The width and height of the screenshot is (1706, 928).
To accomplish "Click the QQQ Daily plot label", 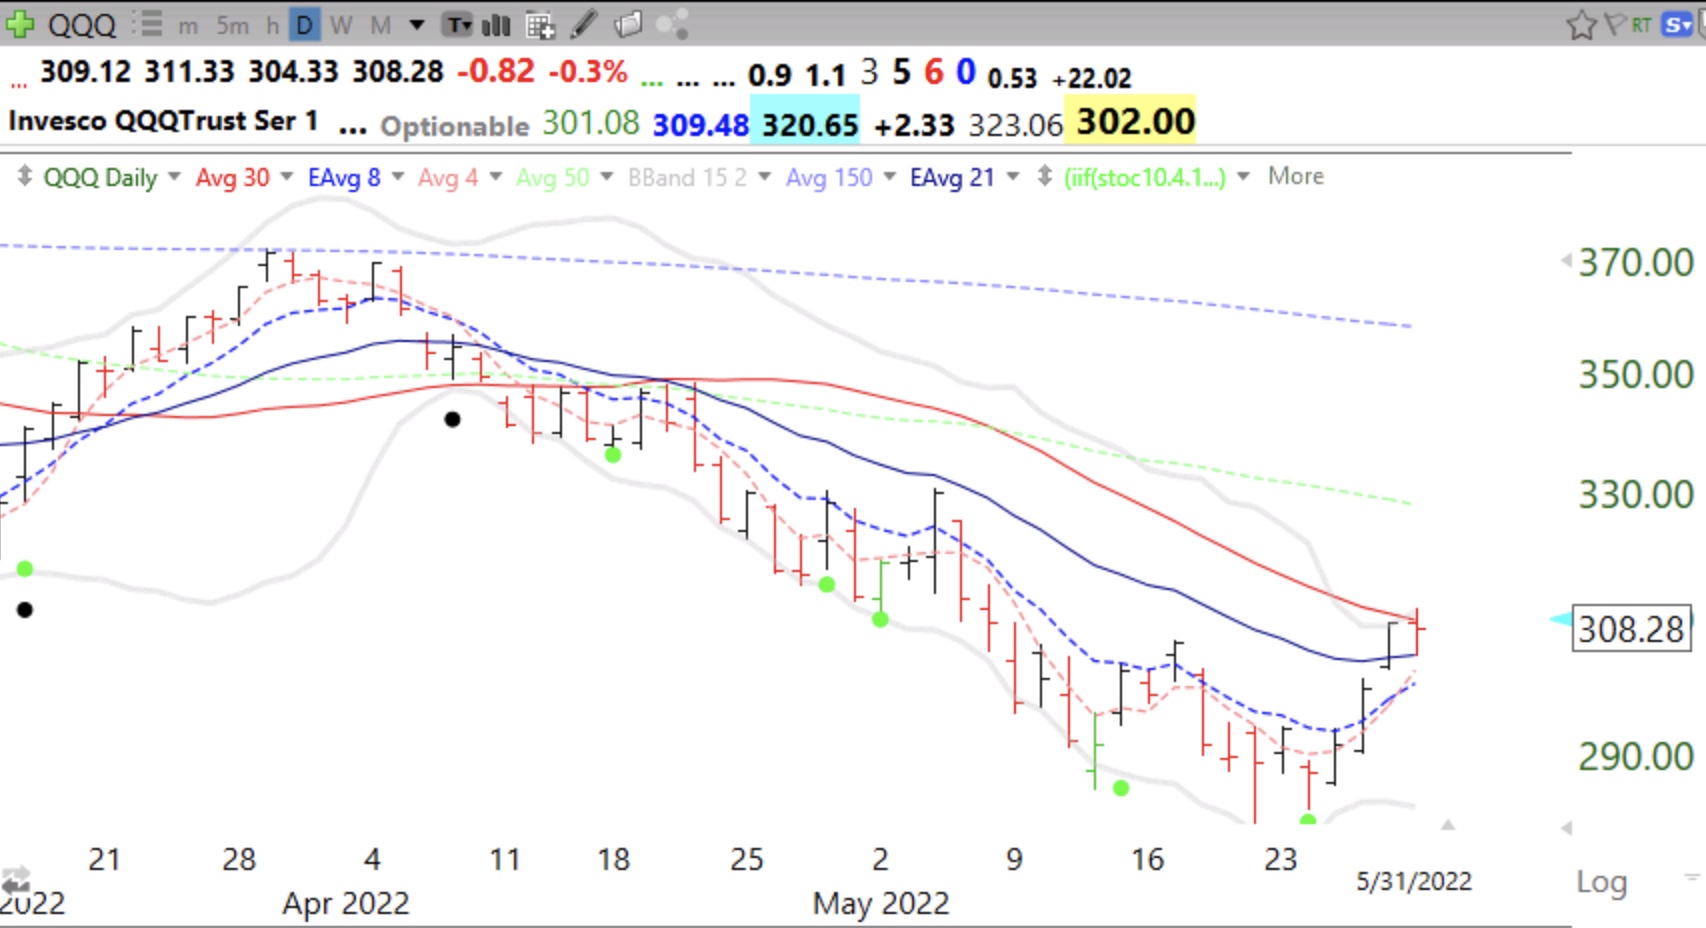I will pos(100,178).
